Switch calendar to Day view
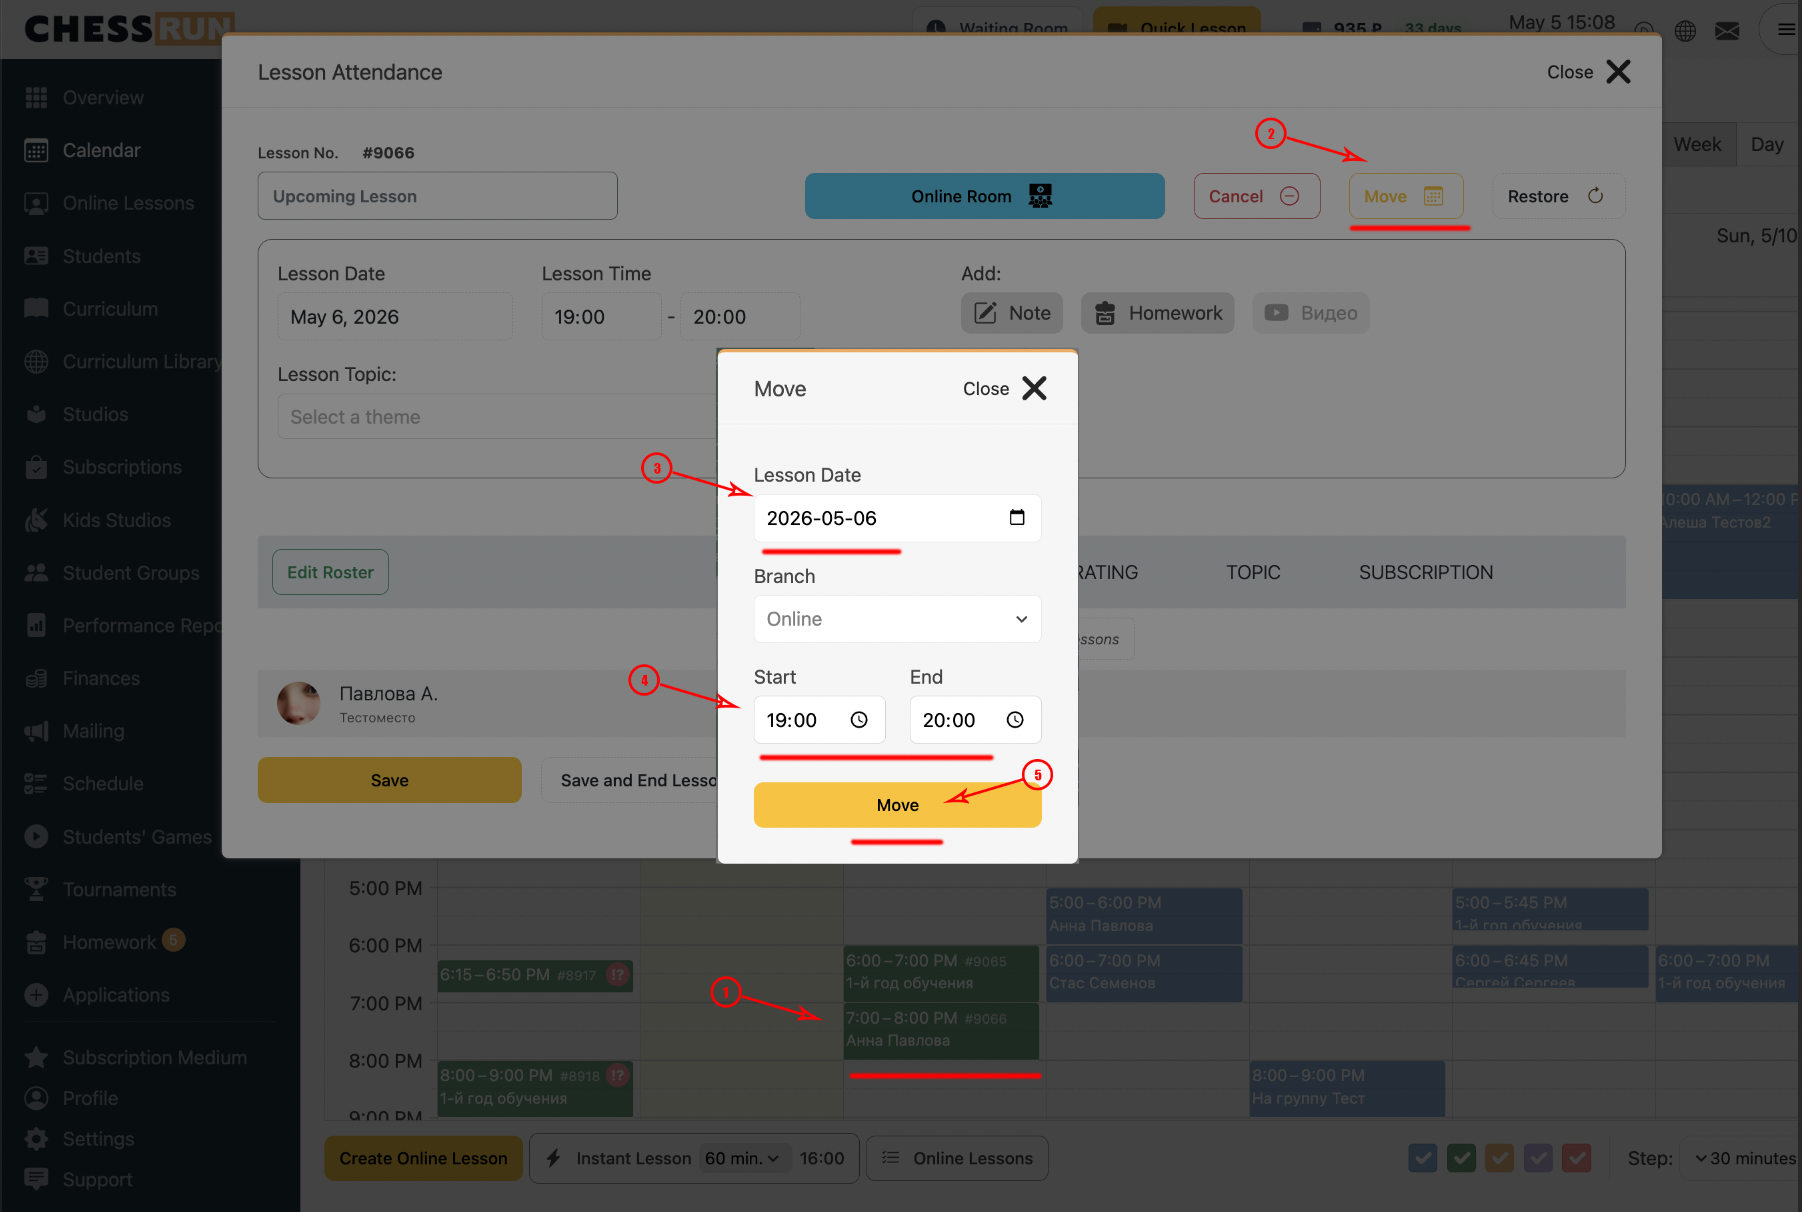 pyautogui.click(x=1768, y=144)
